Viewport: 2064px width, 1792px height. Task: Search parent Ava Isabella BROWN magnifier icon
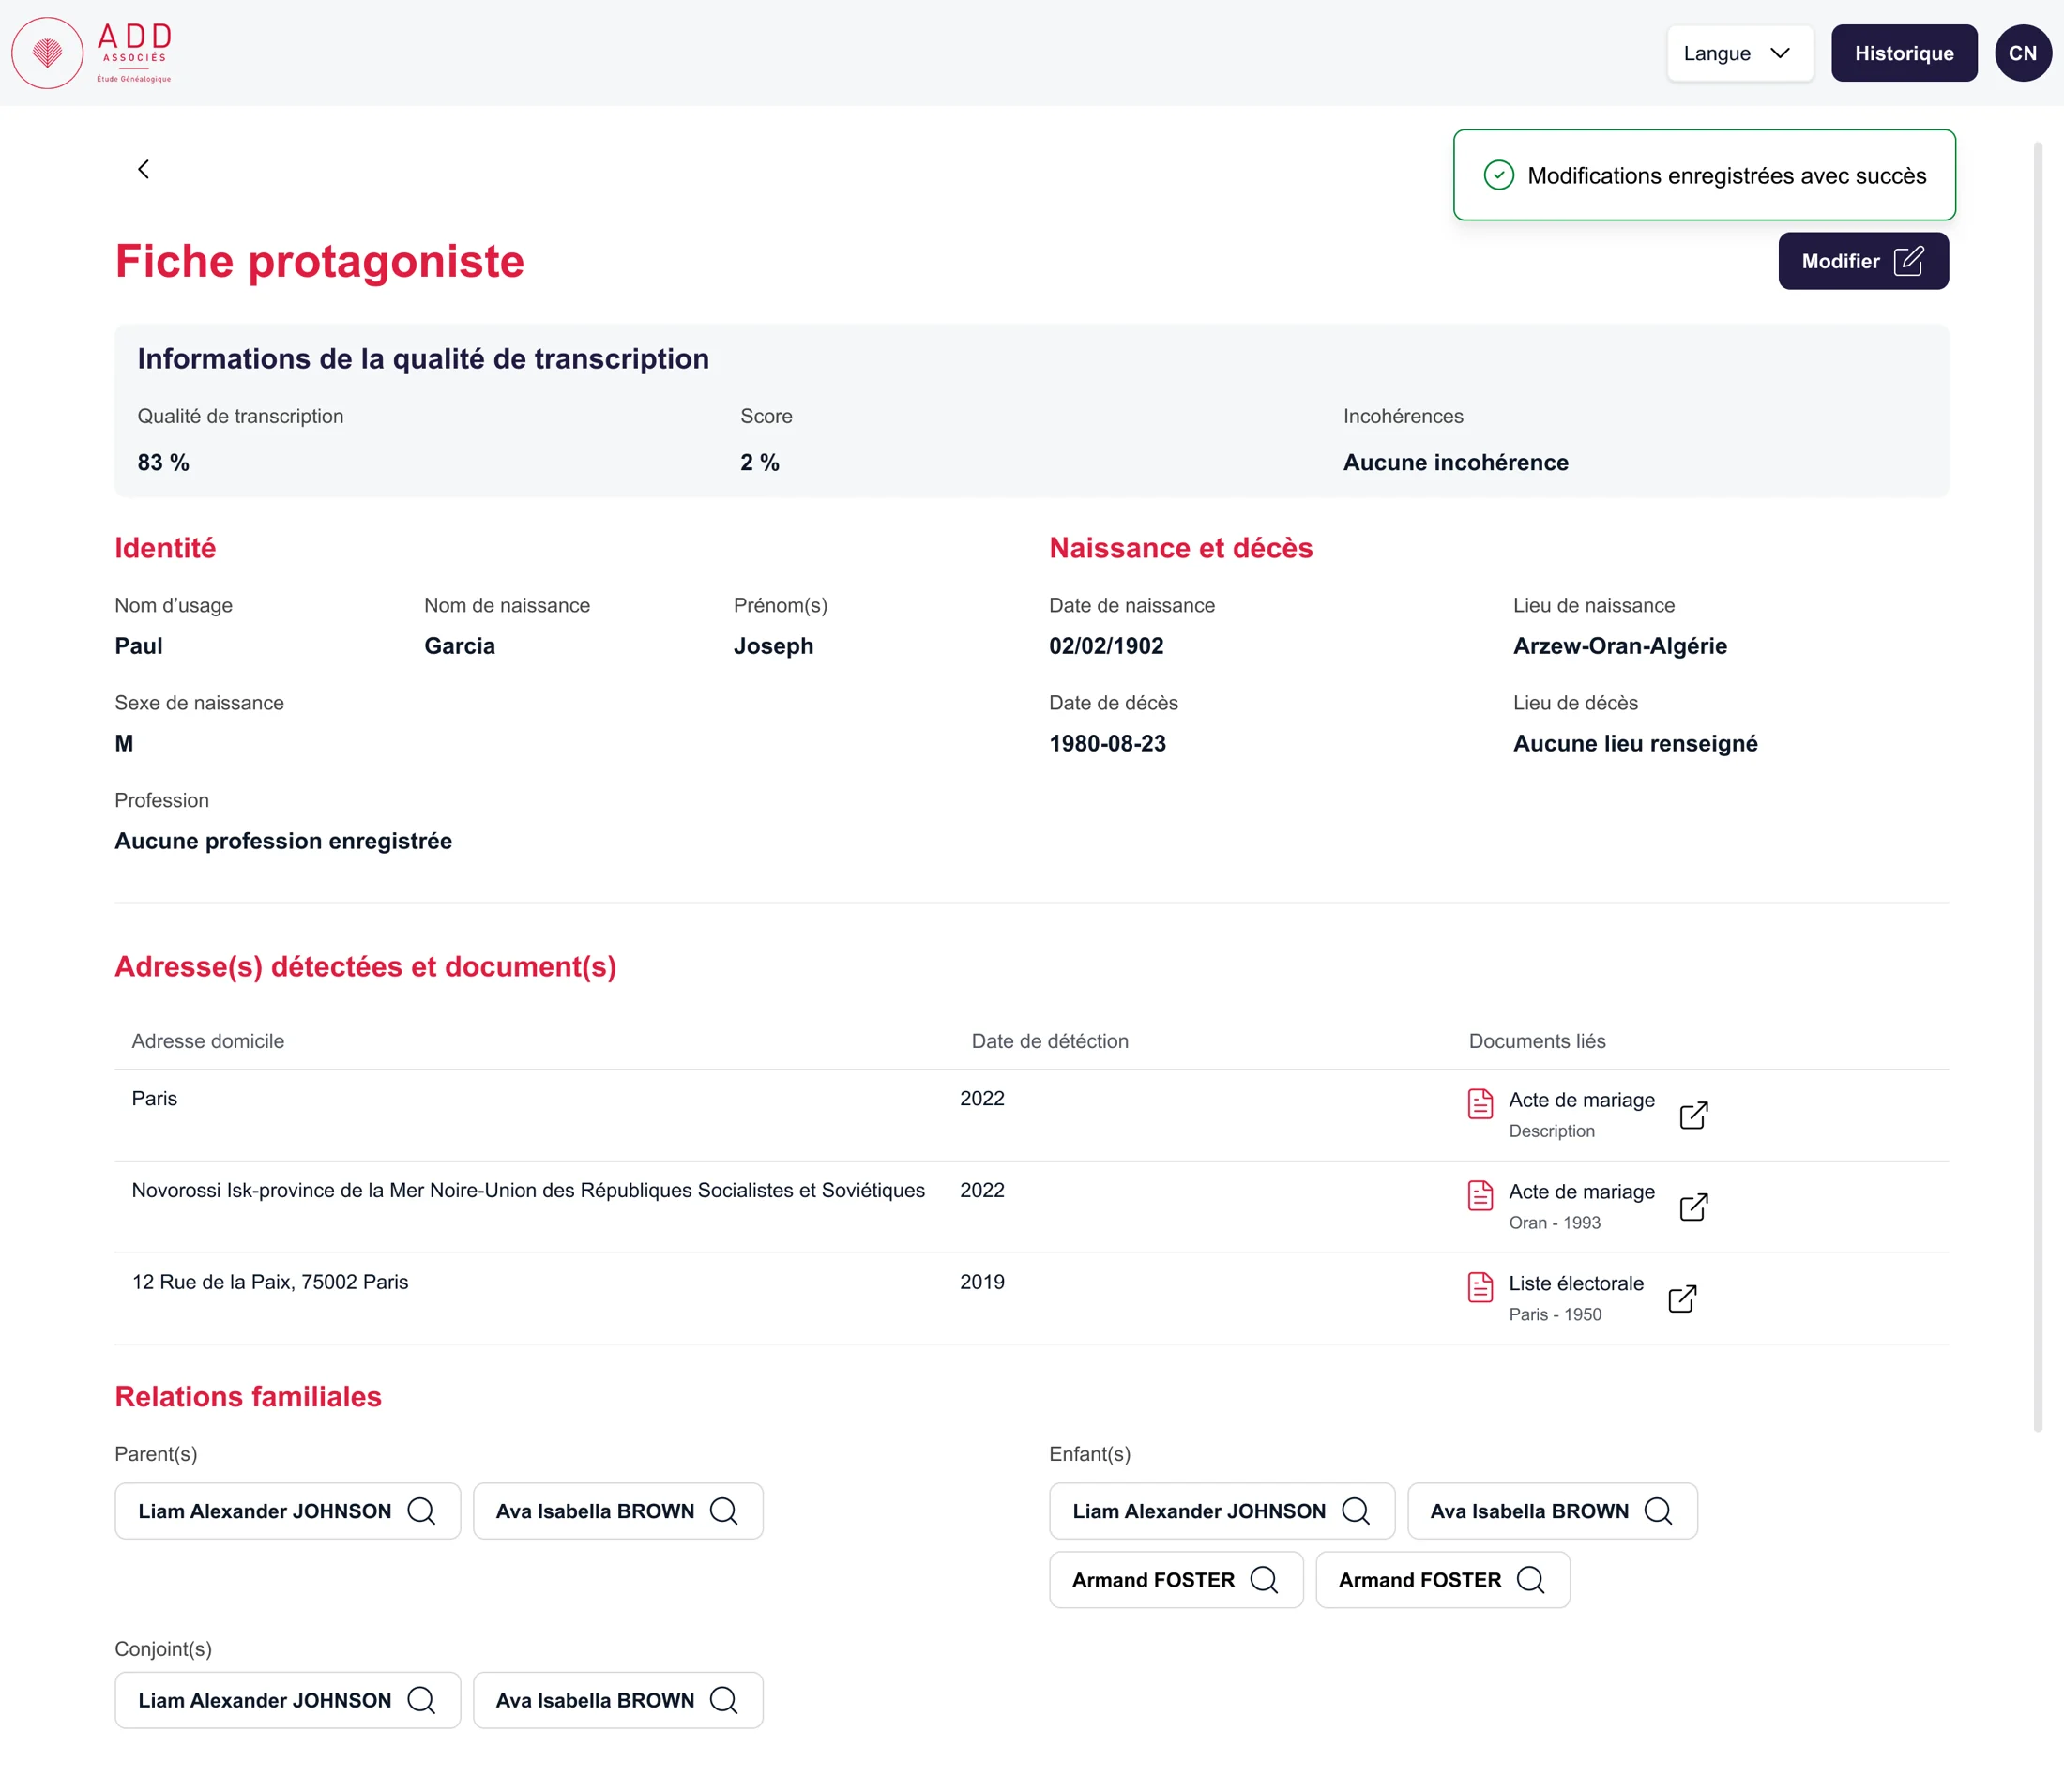tap(723, 1510)
